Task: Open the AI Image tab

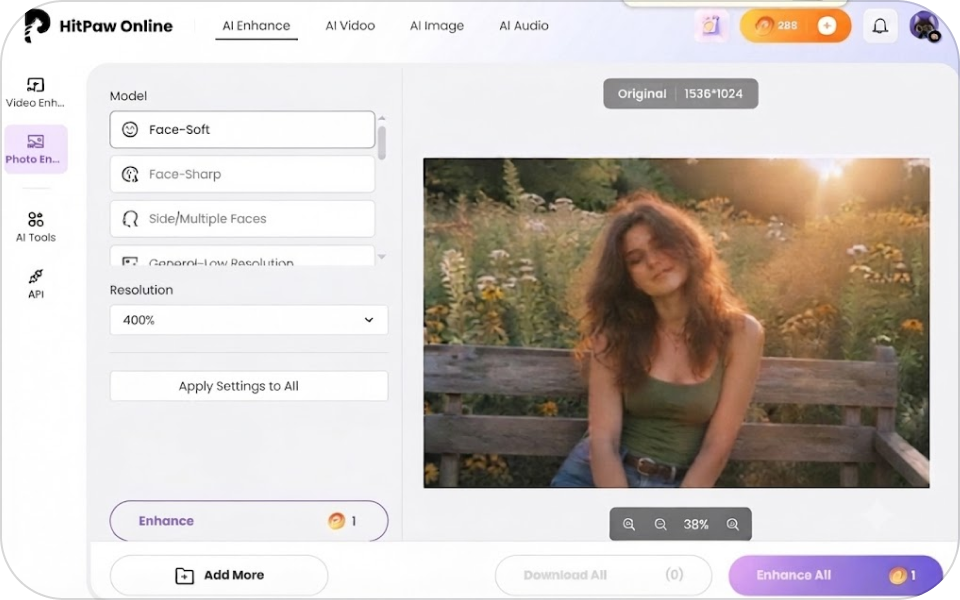Action: (x=437, y=26)
